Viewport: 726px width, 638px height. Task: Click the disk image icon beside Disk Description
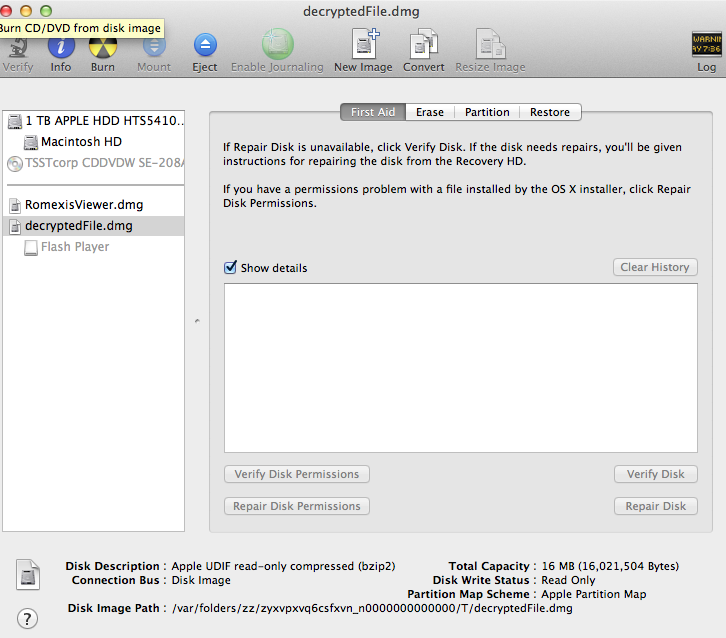28,575
